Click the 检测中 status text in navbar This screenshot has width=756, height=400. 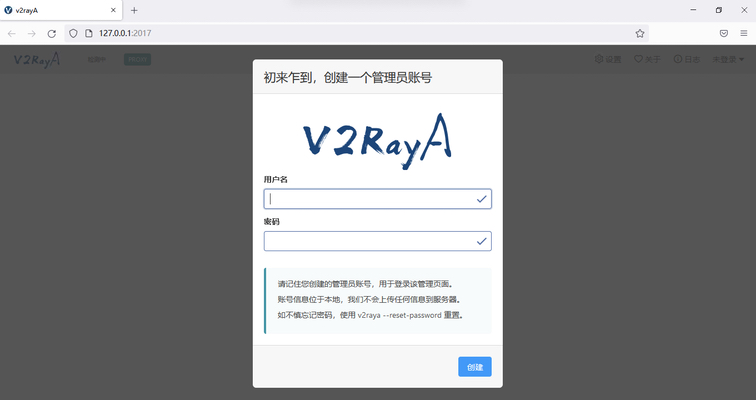96,59
